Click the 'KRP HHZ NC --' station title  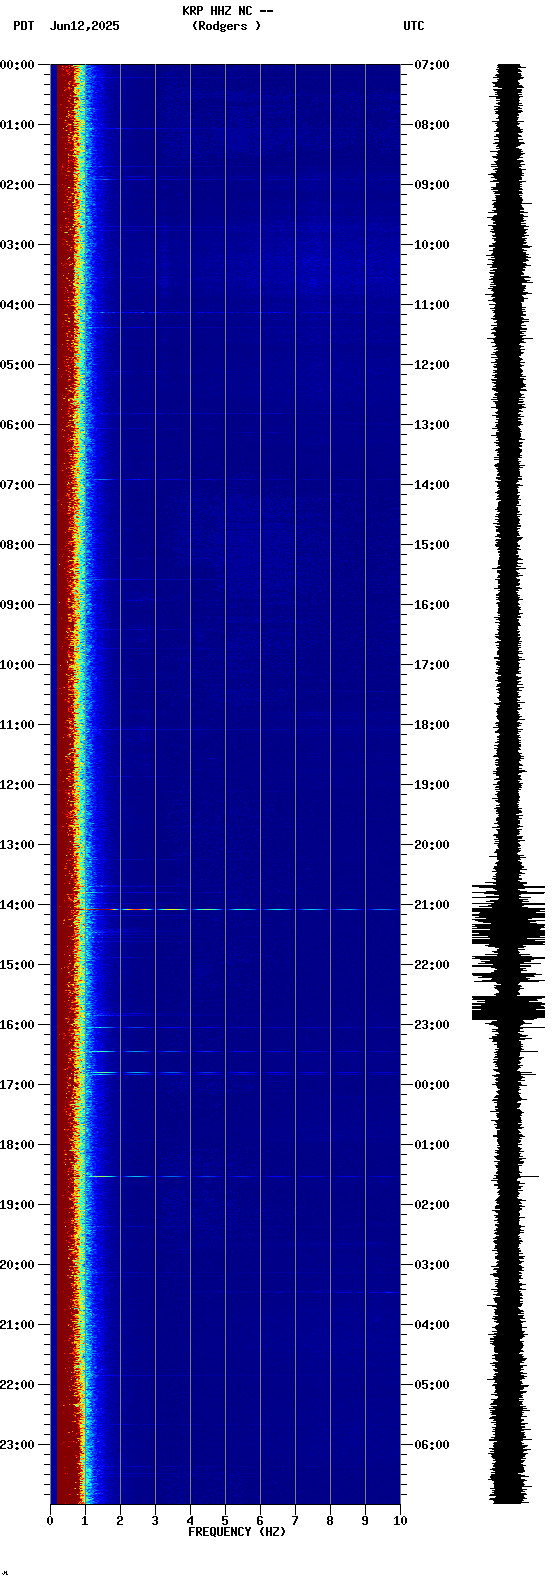[x=227, y=11]
